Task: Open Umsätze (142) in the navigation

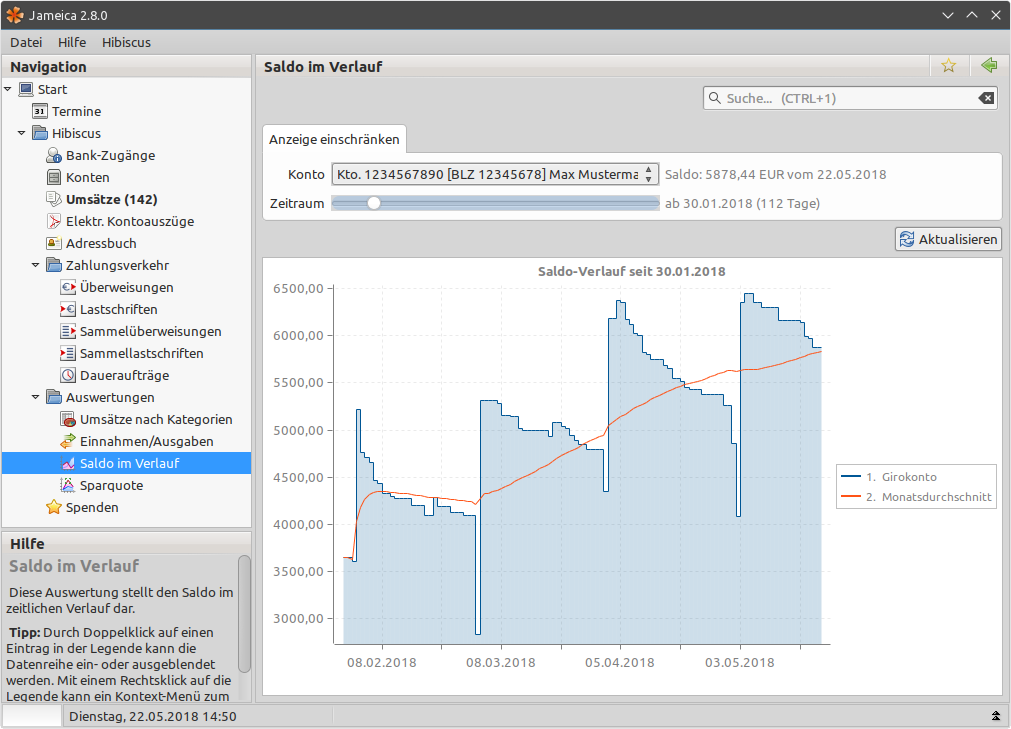Action: coord(112,199)
